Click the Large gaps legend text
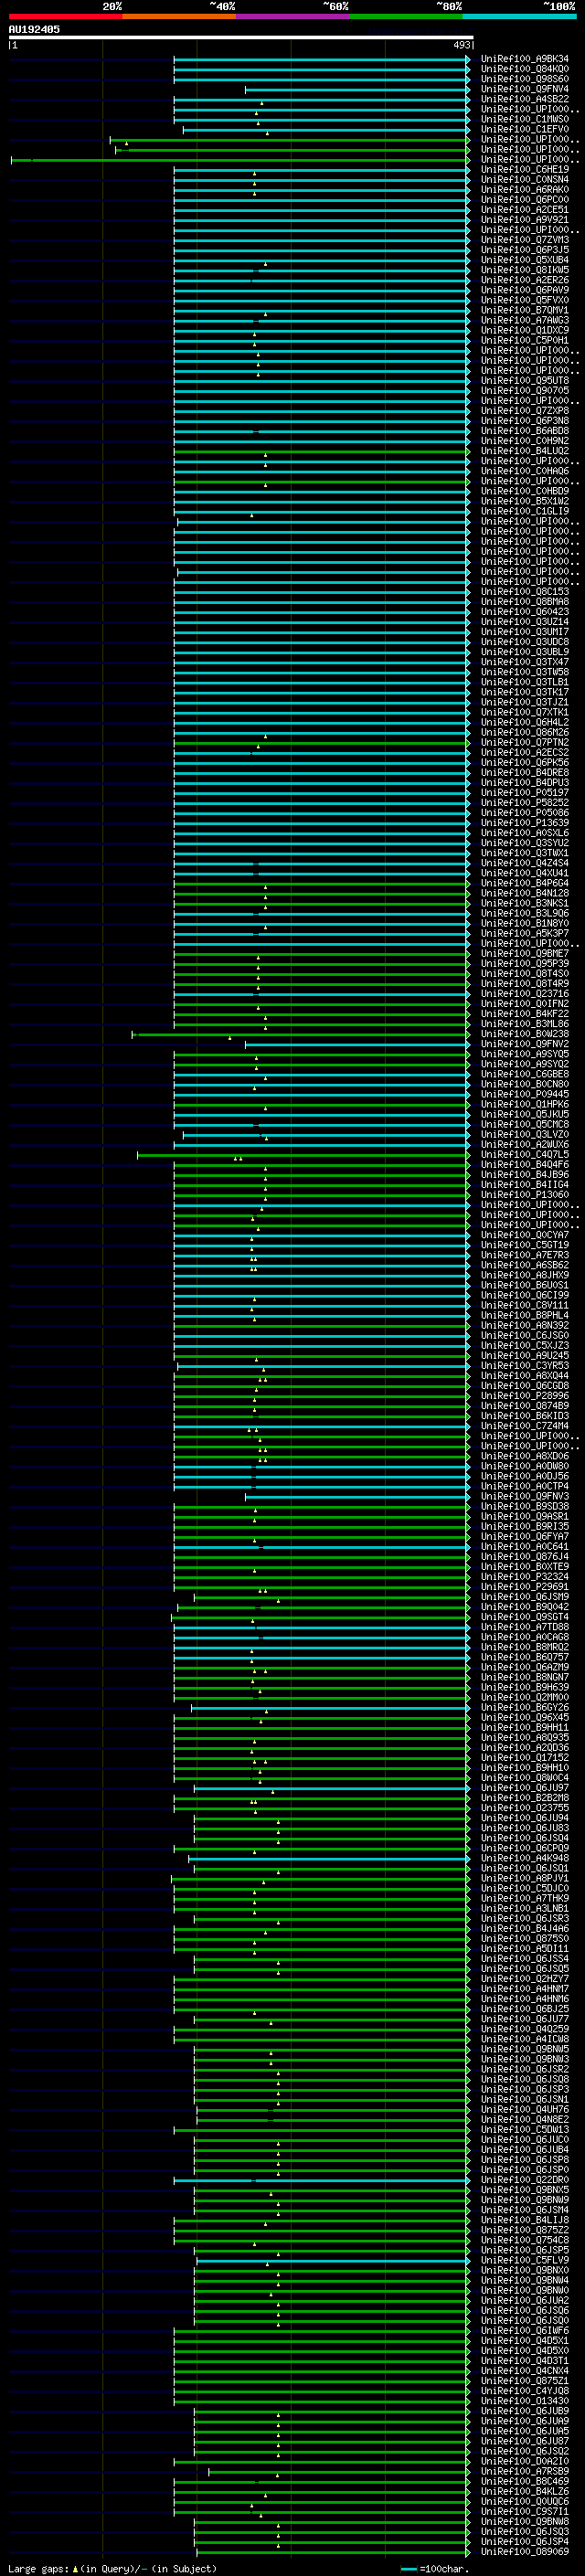Image resolution: width=585 pixels, height=2576 pixels. [38, 2569]
